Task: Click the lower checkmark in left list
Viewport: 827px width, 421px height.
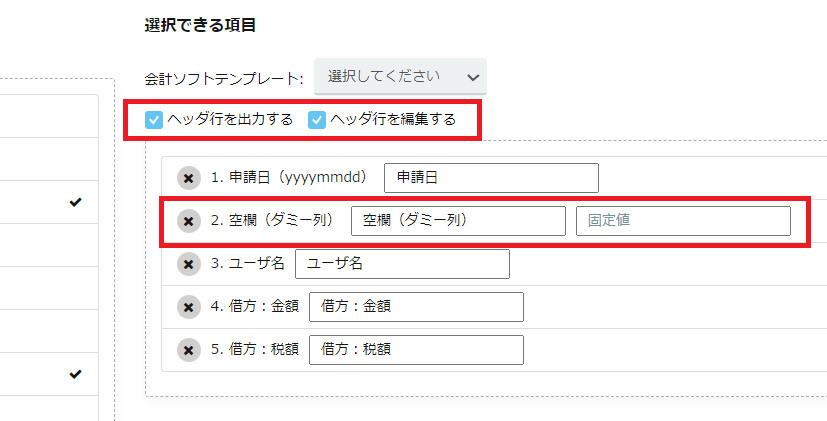Action: click(x=75, y=375)
